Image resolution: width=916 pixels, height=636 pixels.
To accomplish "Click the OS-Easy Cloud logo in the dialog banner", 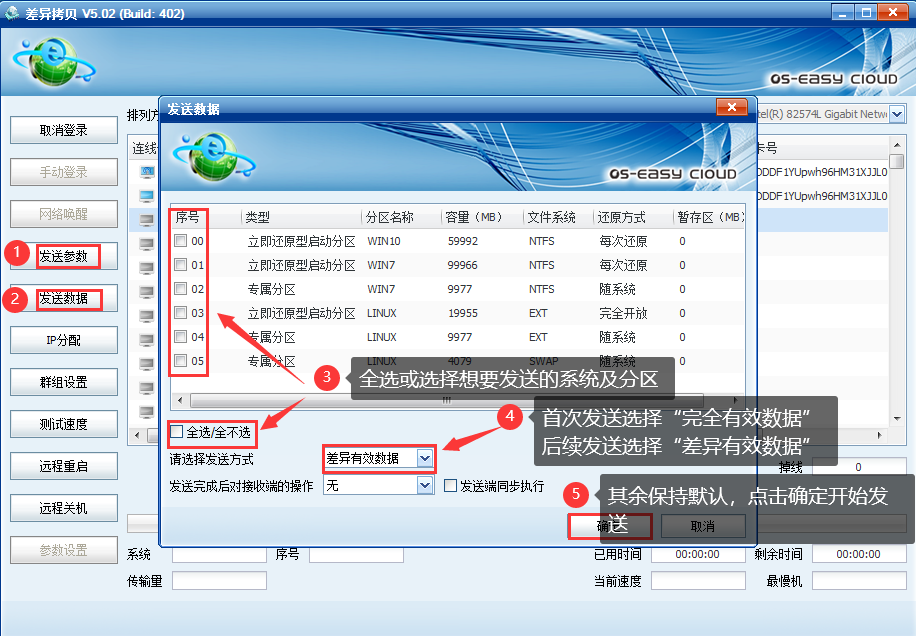I will (x=672, y=173).
